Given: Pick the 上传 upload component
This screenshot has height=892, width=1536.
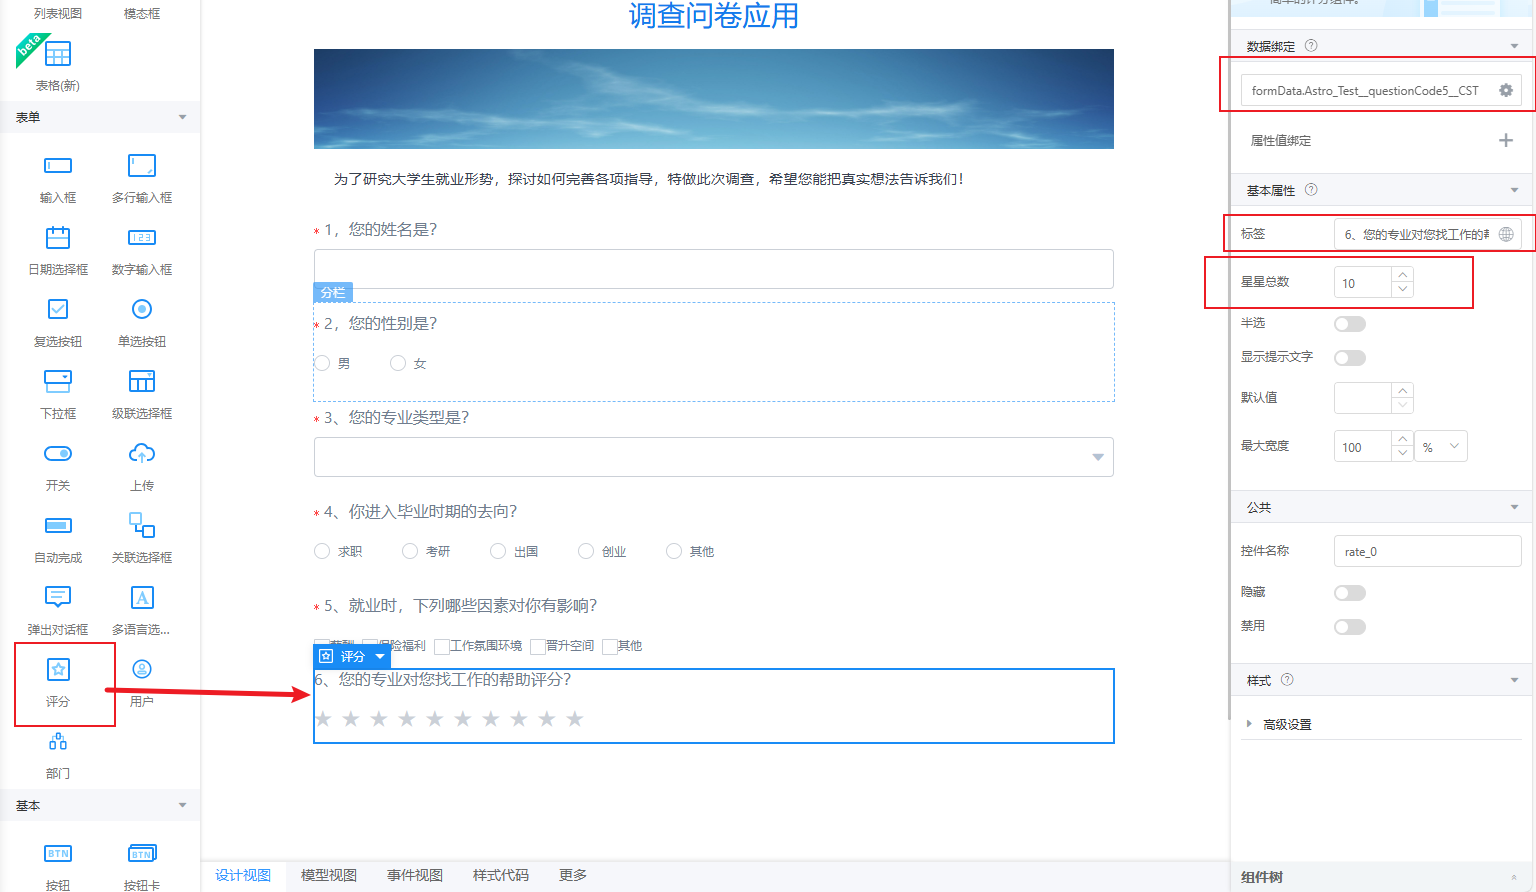Looking at the screenshot, I should click(x=142, y=454).
